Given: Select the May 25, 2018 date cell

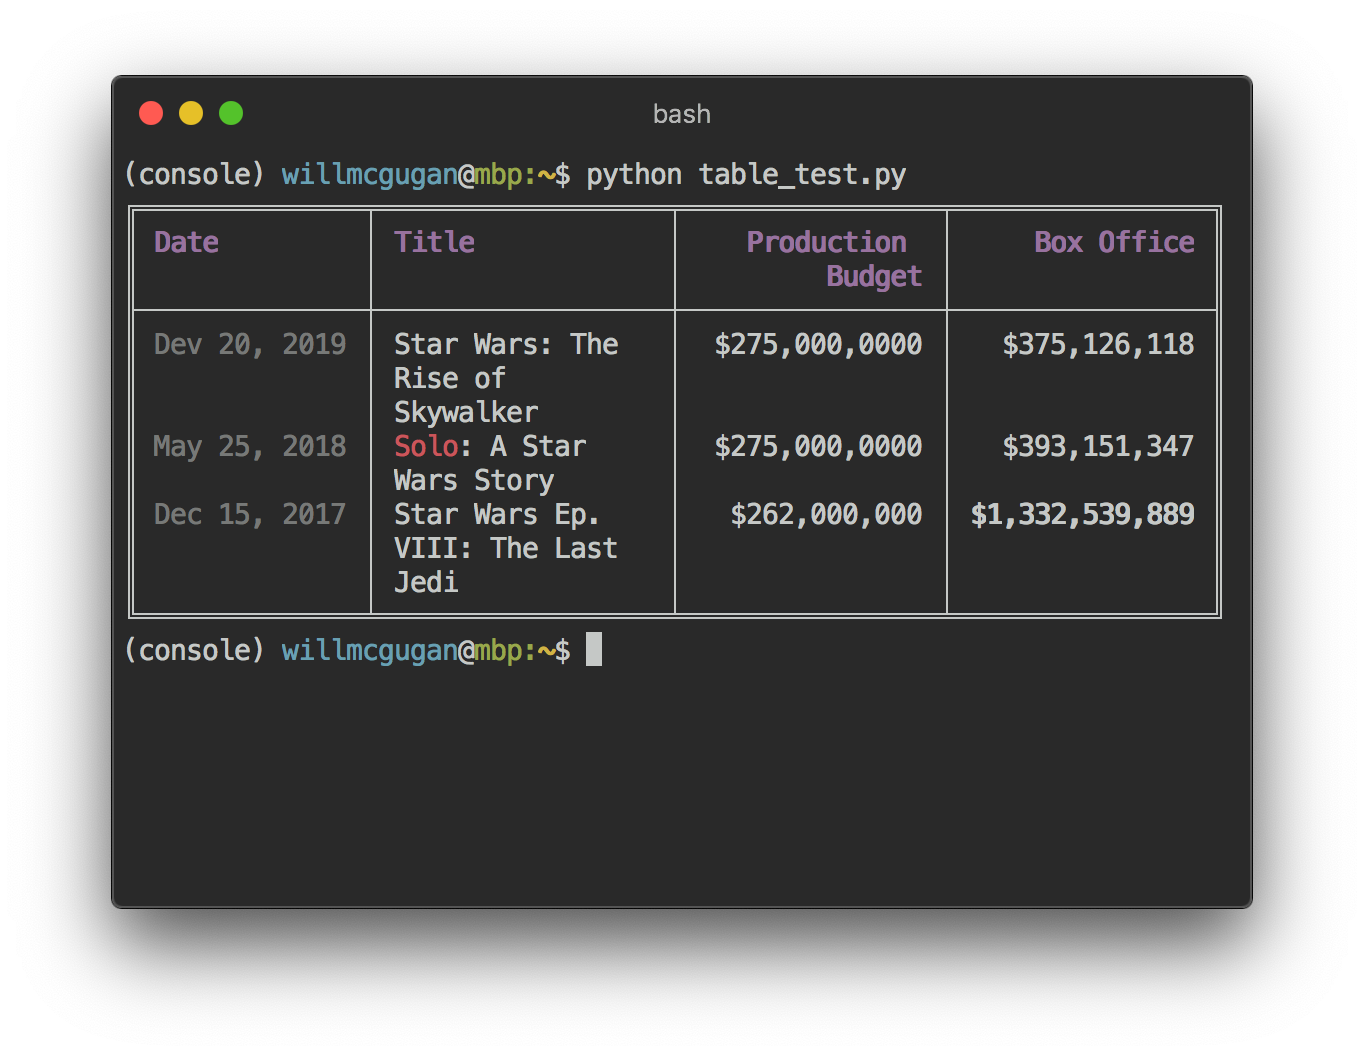Looking at the screenshot, I should pos(250,446).
